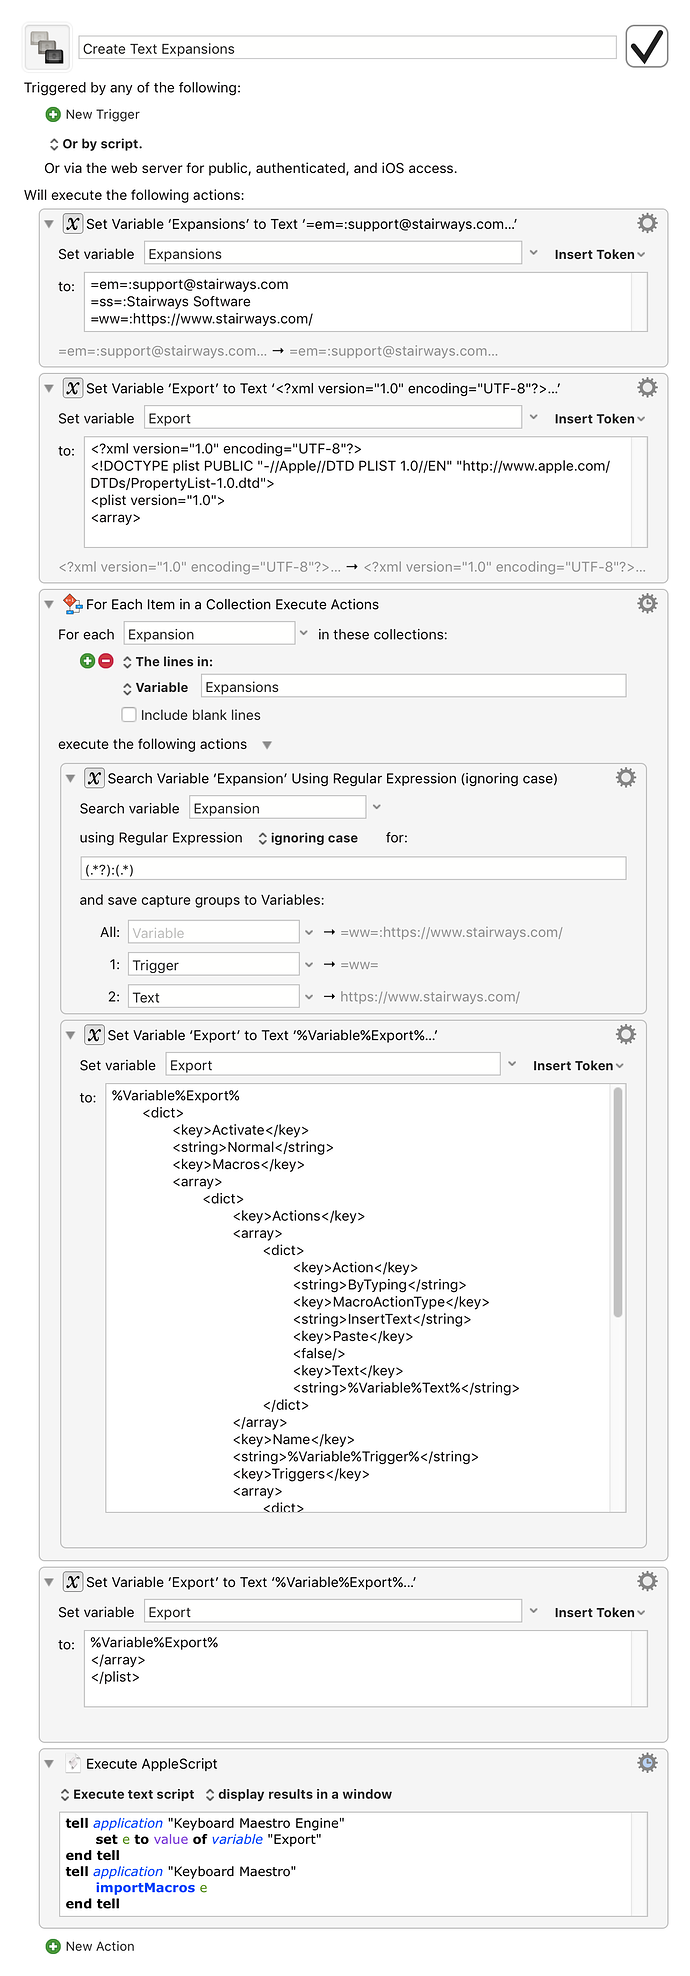
Task: Toggle the macro enabled checkmark box
Action: [647, 46]
